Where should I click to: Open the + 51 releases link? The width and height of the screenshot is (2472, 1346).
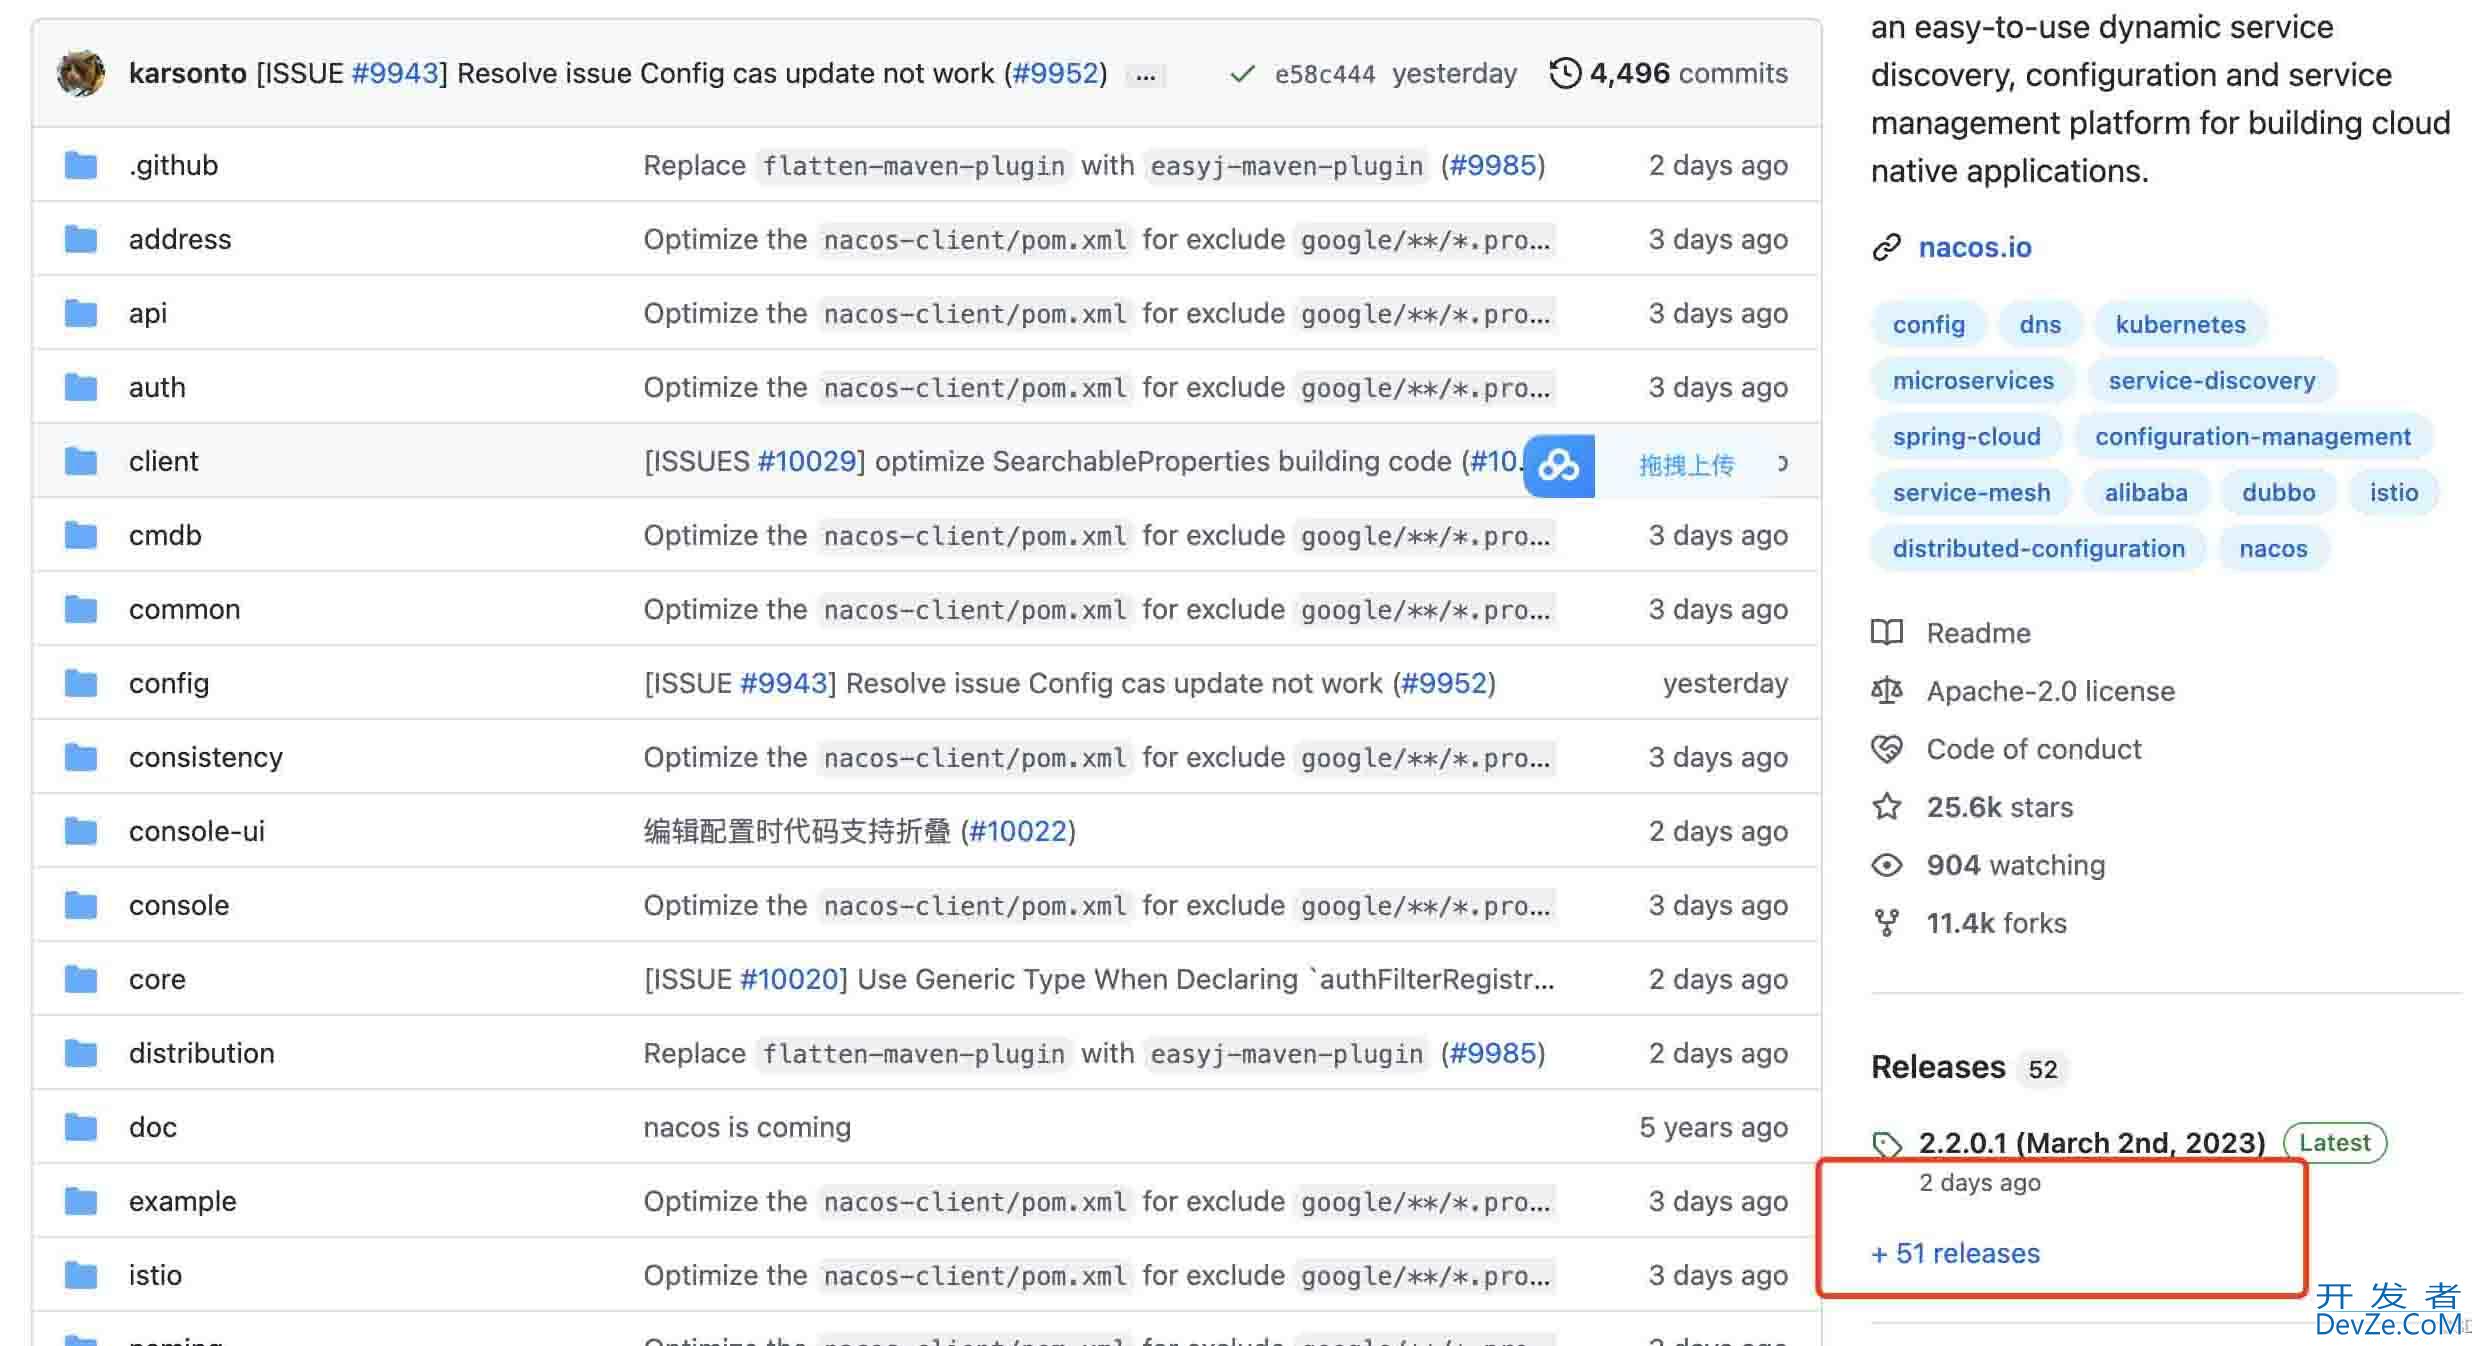tap(1955, 1253)
